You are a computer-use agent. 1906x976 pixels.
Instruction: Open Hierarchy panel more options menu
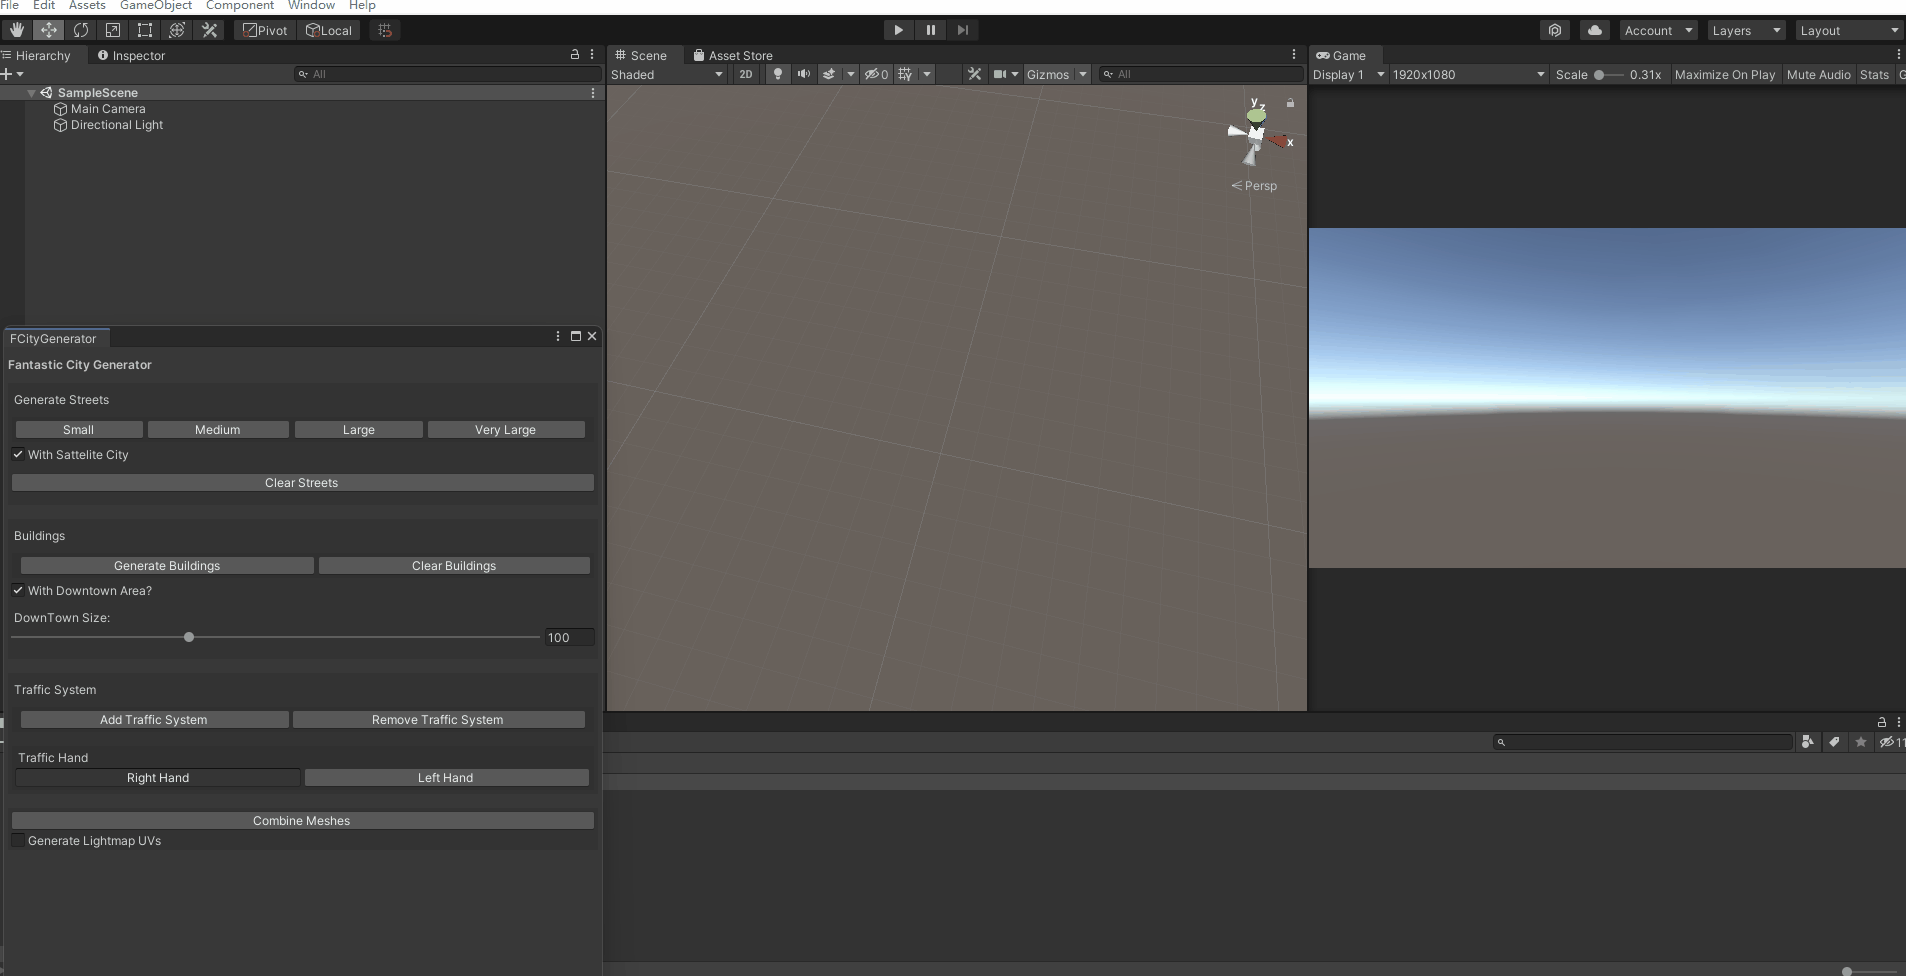(592, 55)
